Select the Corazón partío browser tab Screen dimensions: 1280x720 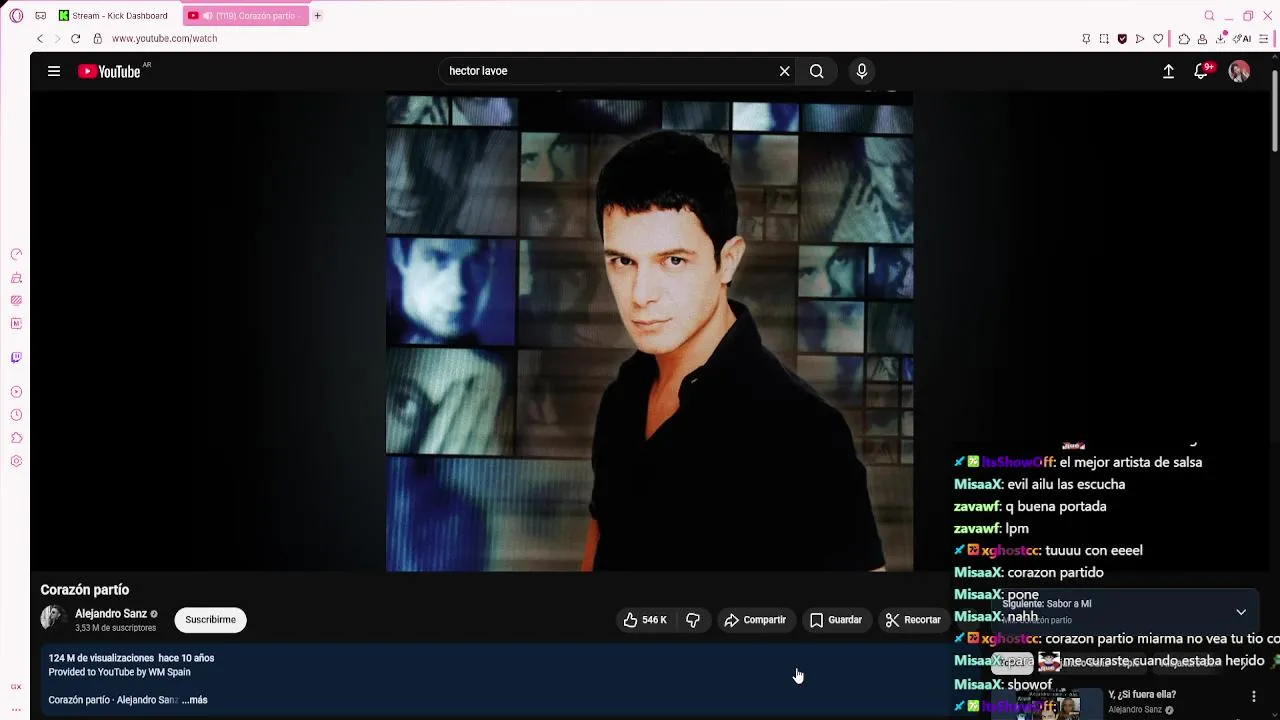246,16
